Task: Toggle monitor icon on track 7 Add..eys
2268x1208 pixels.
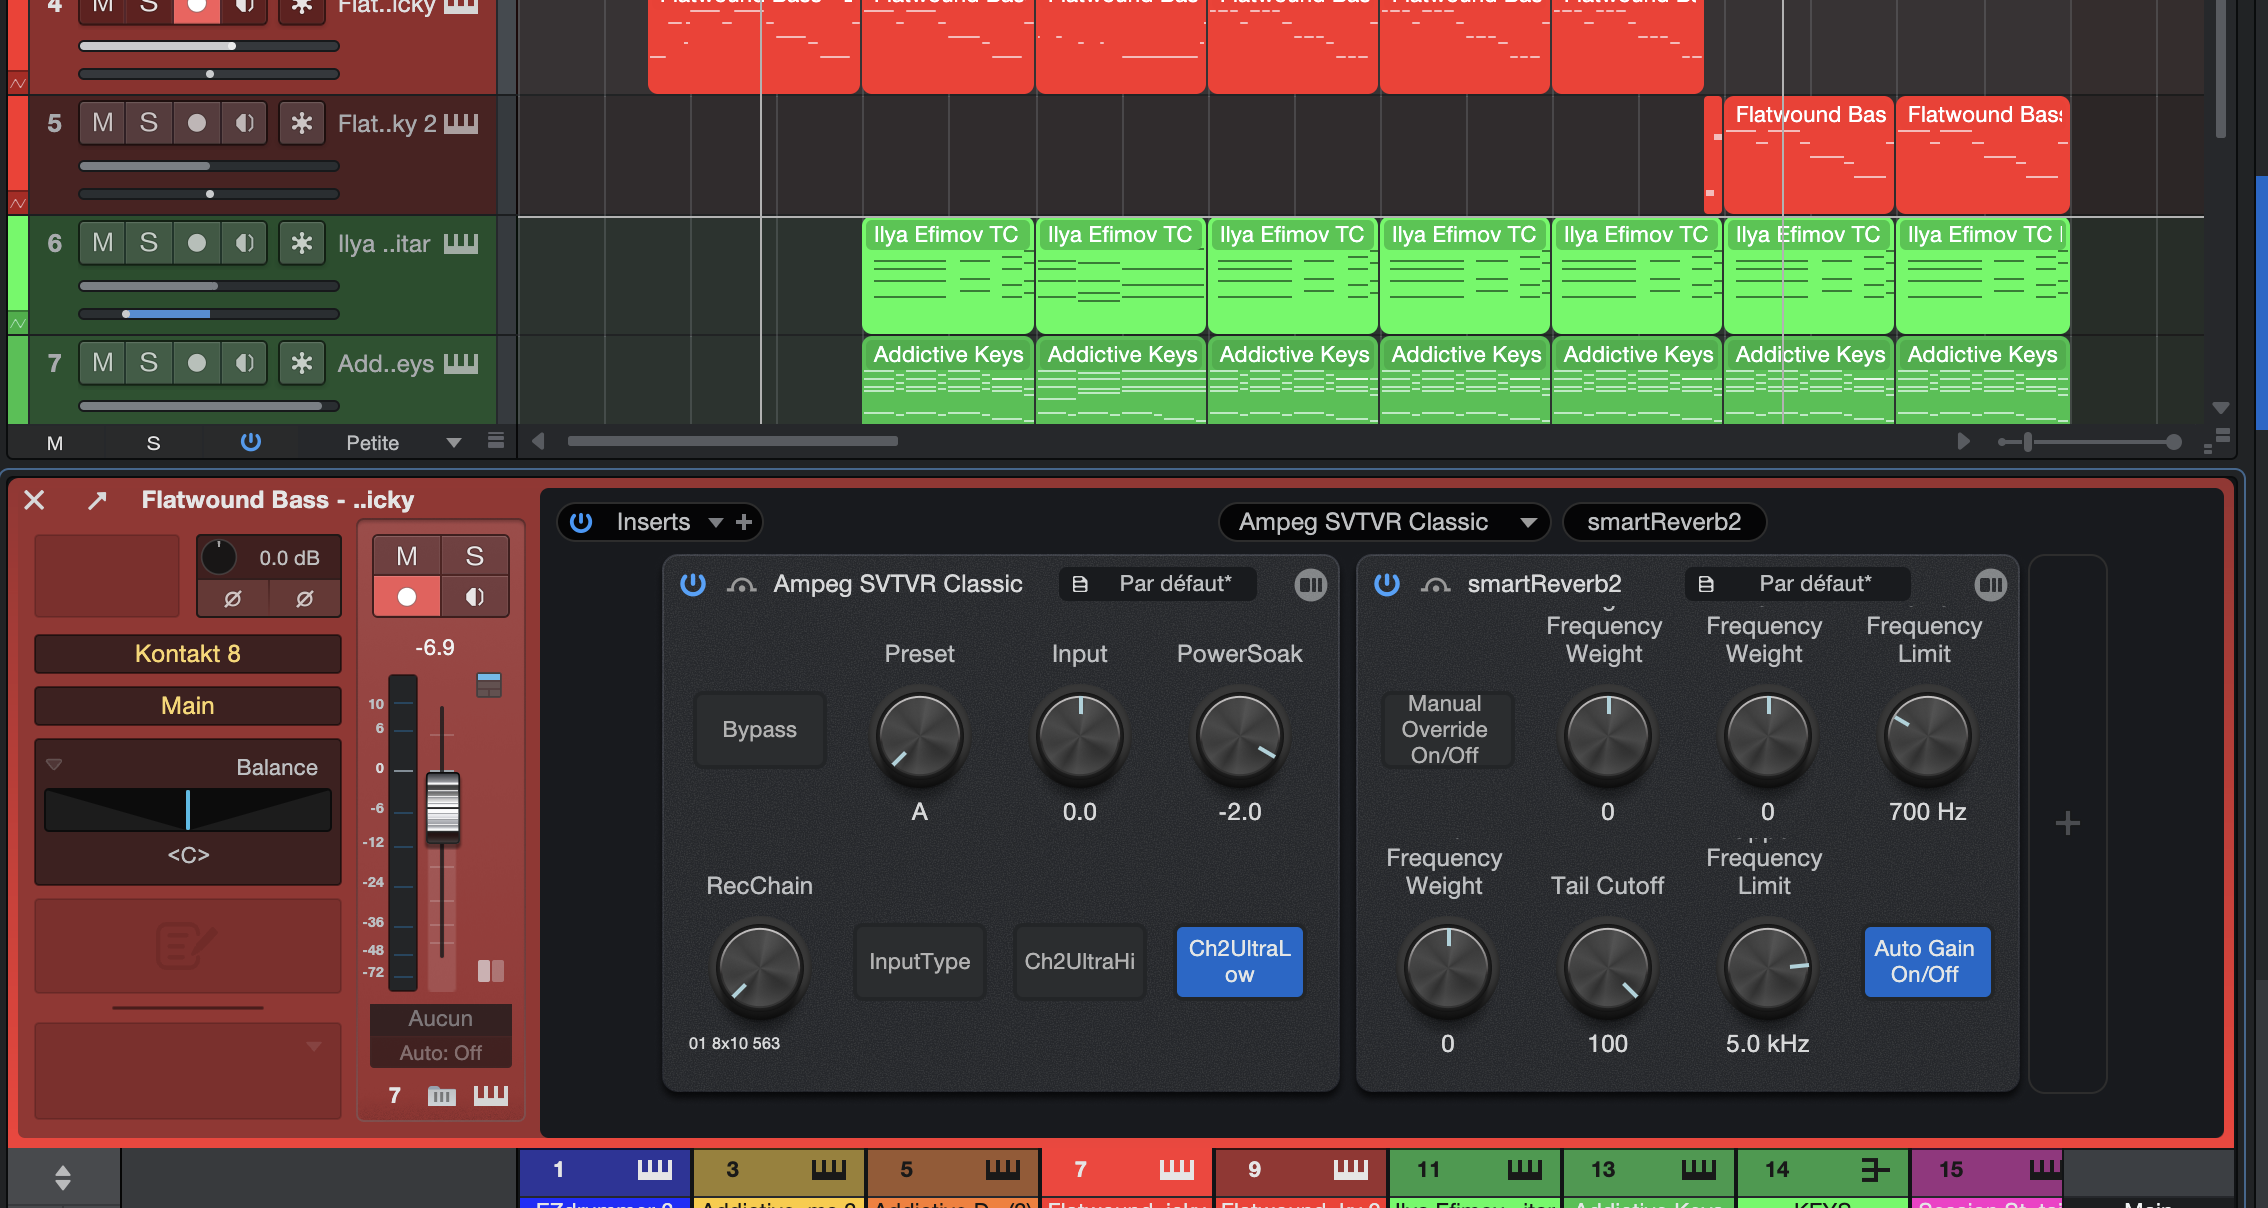Action: click(243, 363)
